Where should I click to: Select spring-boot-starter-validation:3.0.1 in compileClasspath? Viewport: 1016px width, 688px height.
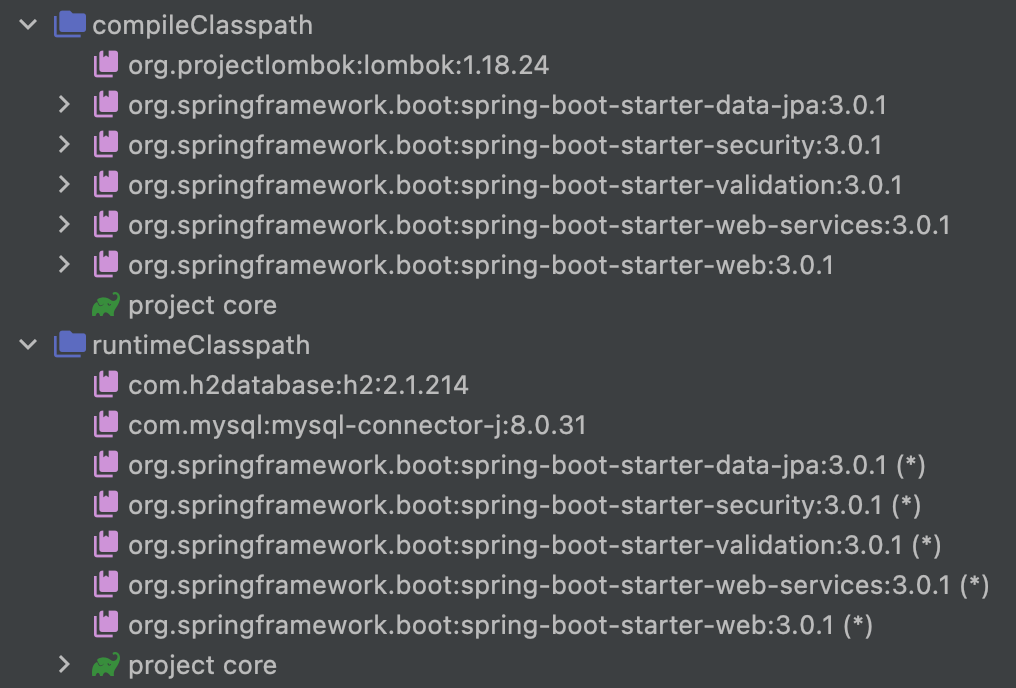[515, 185]
